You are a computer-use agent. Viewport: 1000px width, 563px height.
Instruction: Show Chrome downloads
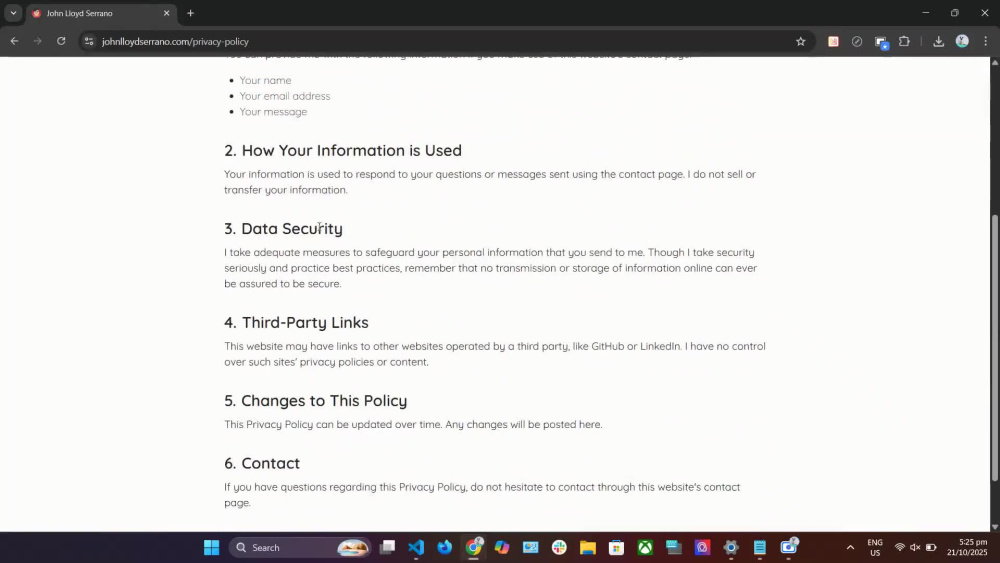(x=938, y=41)
